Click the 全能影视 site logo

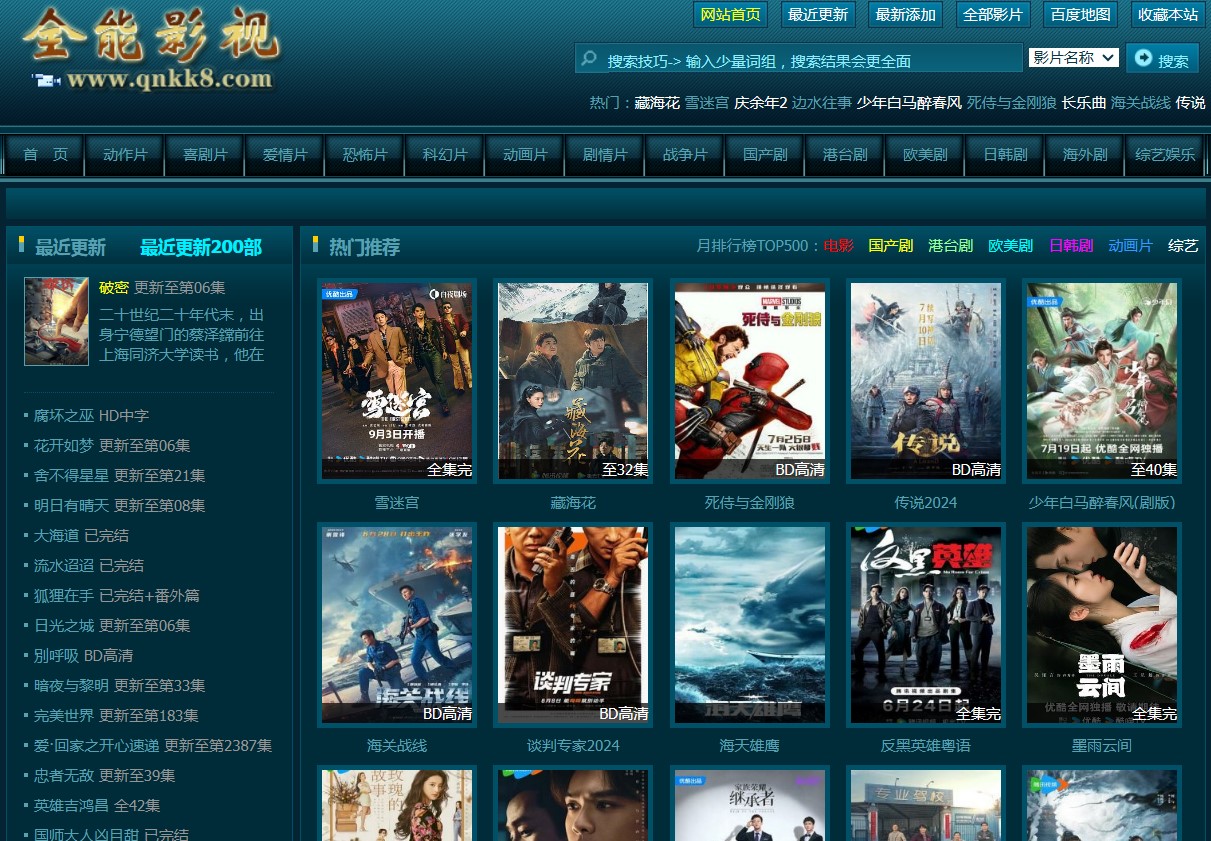point(152,49)
